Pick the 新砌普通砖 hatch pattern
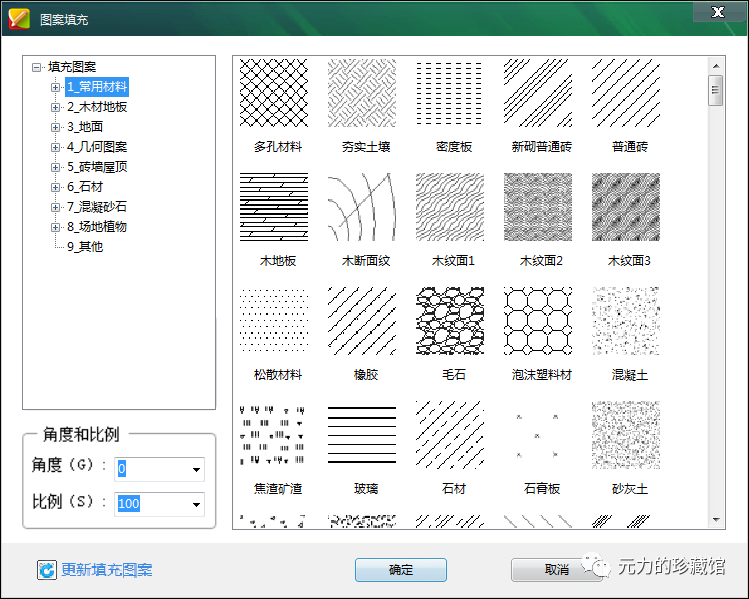 click(537, 93)
